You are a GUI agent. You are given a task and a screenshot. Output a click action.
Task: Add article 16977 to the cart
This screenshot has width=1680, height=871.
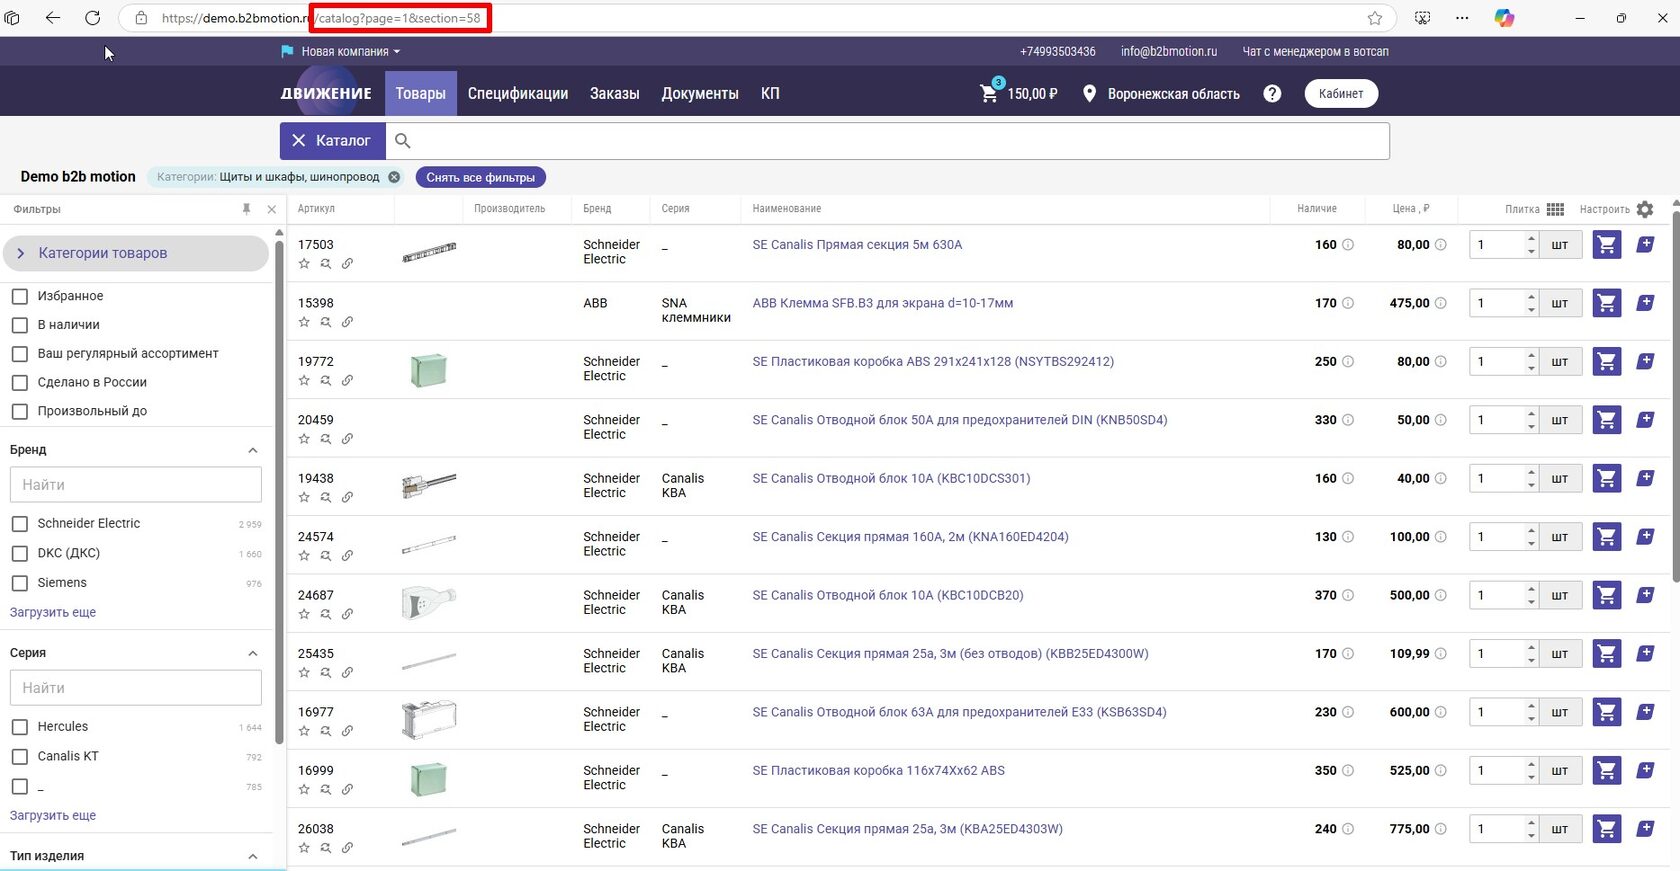coord(1606,713)
